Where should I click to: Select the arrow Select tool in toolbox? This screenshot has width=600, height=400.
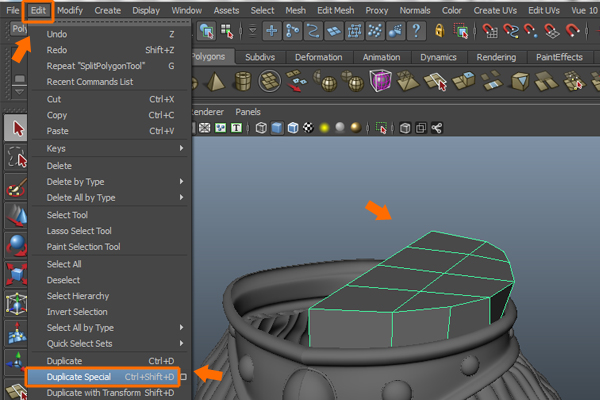pyautogui.click(x=15, y=127)
